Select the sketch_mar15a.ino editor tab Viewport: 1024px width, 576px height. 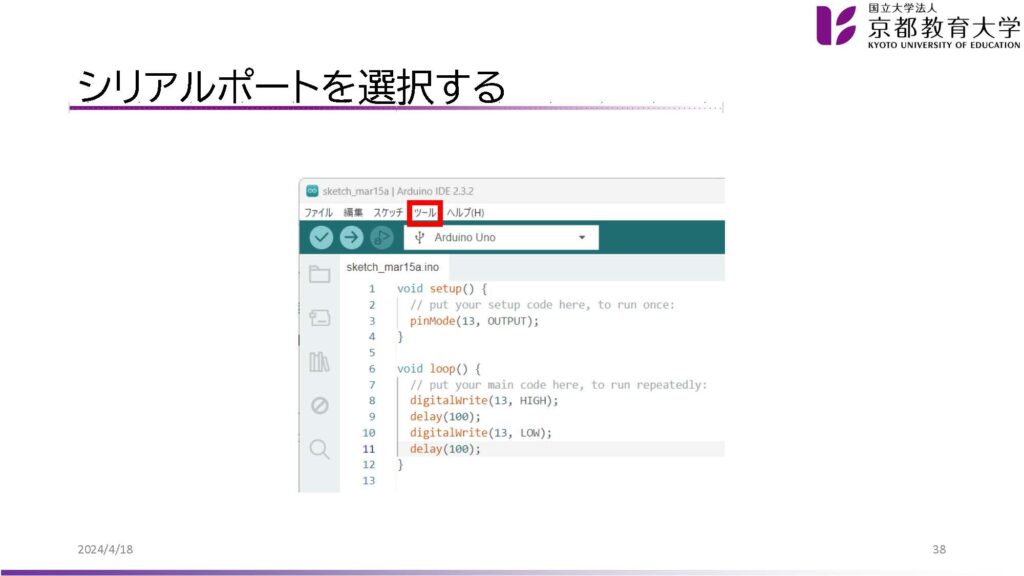[x=392, y=268]
